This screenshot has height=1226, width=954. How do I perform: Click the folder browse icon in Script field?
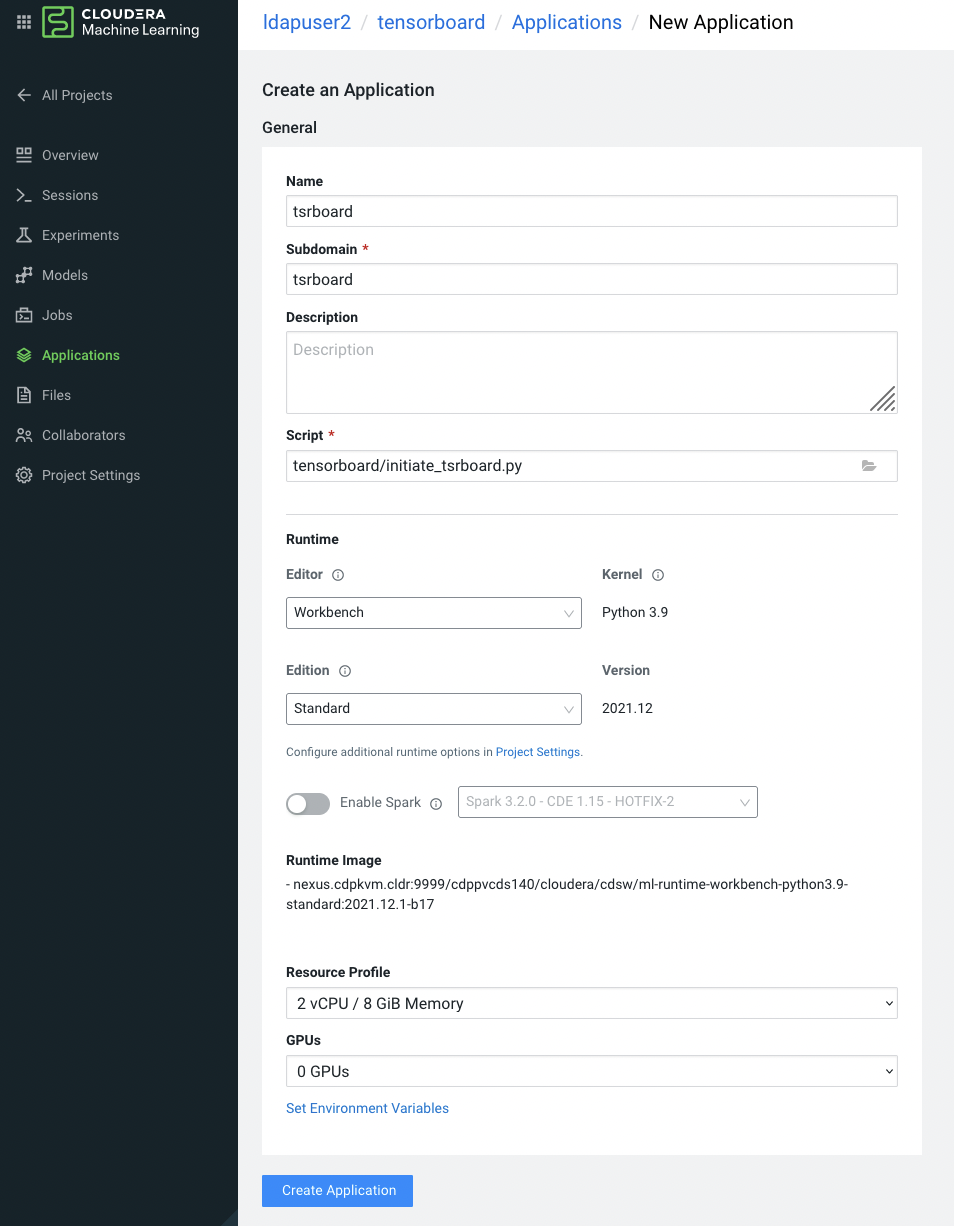[869, 466]
